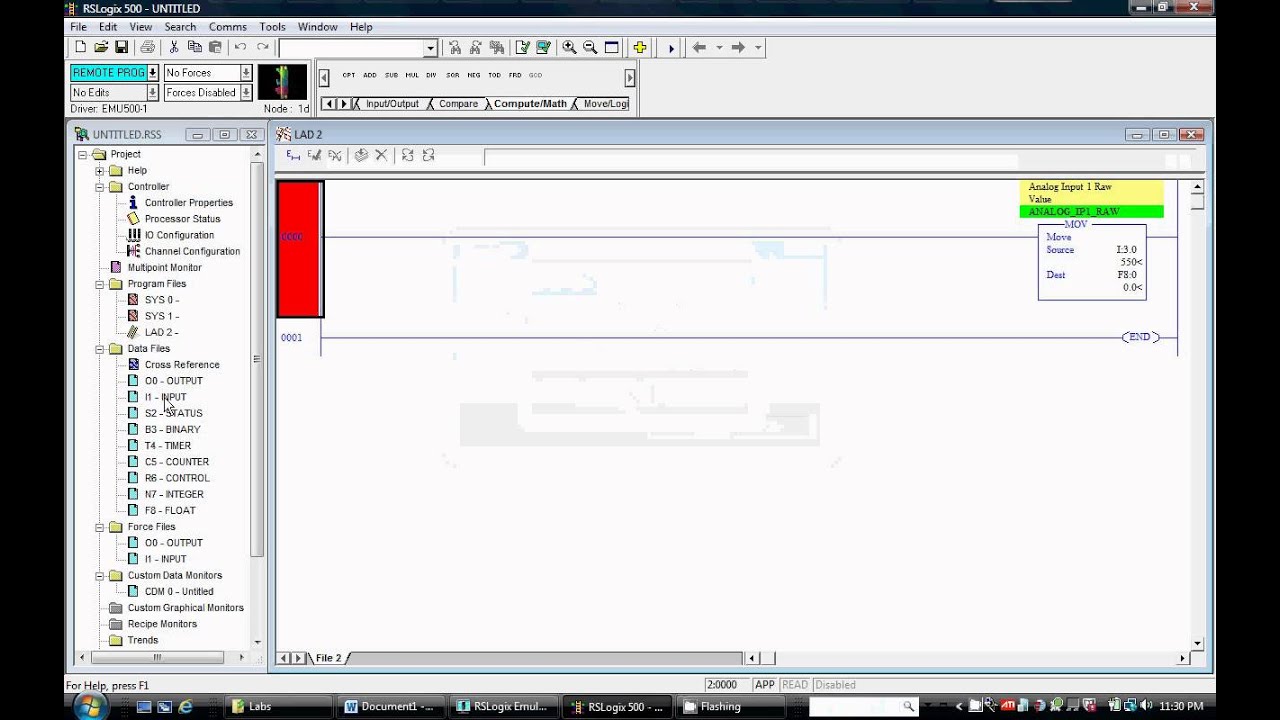The image size is (1280, 720).
Task: Open the Forces Disabled dropdown
Action: (x=246, y=93)
